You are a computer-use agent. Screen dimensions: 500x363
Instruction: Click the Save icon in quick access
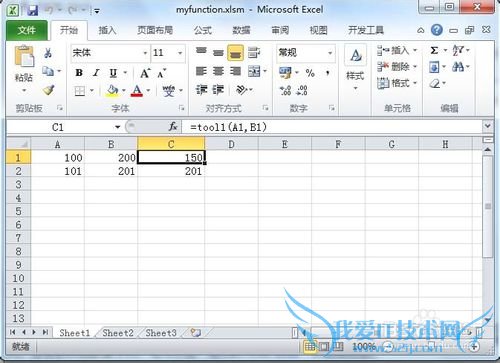(x=33, y=10)
